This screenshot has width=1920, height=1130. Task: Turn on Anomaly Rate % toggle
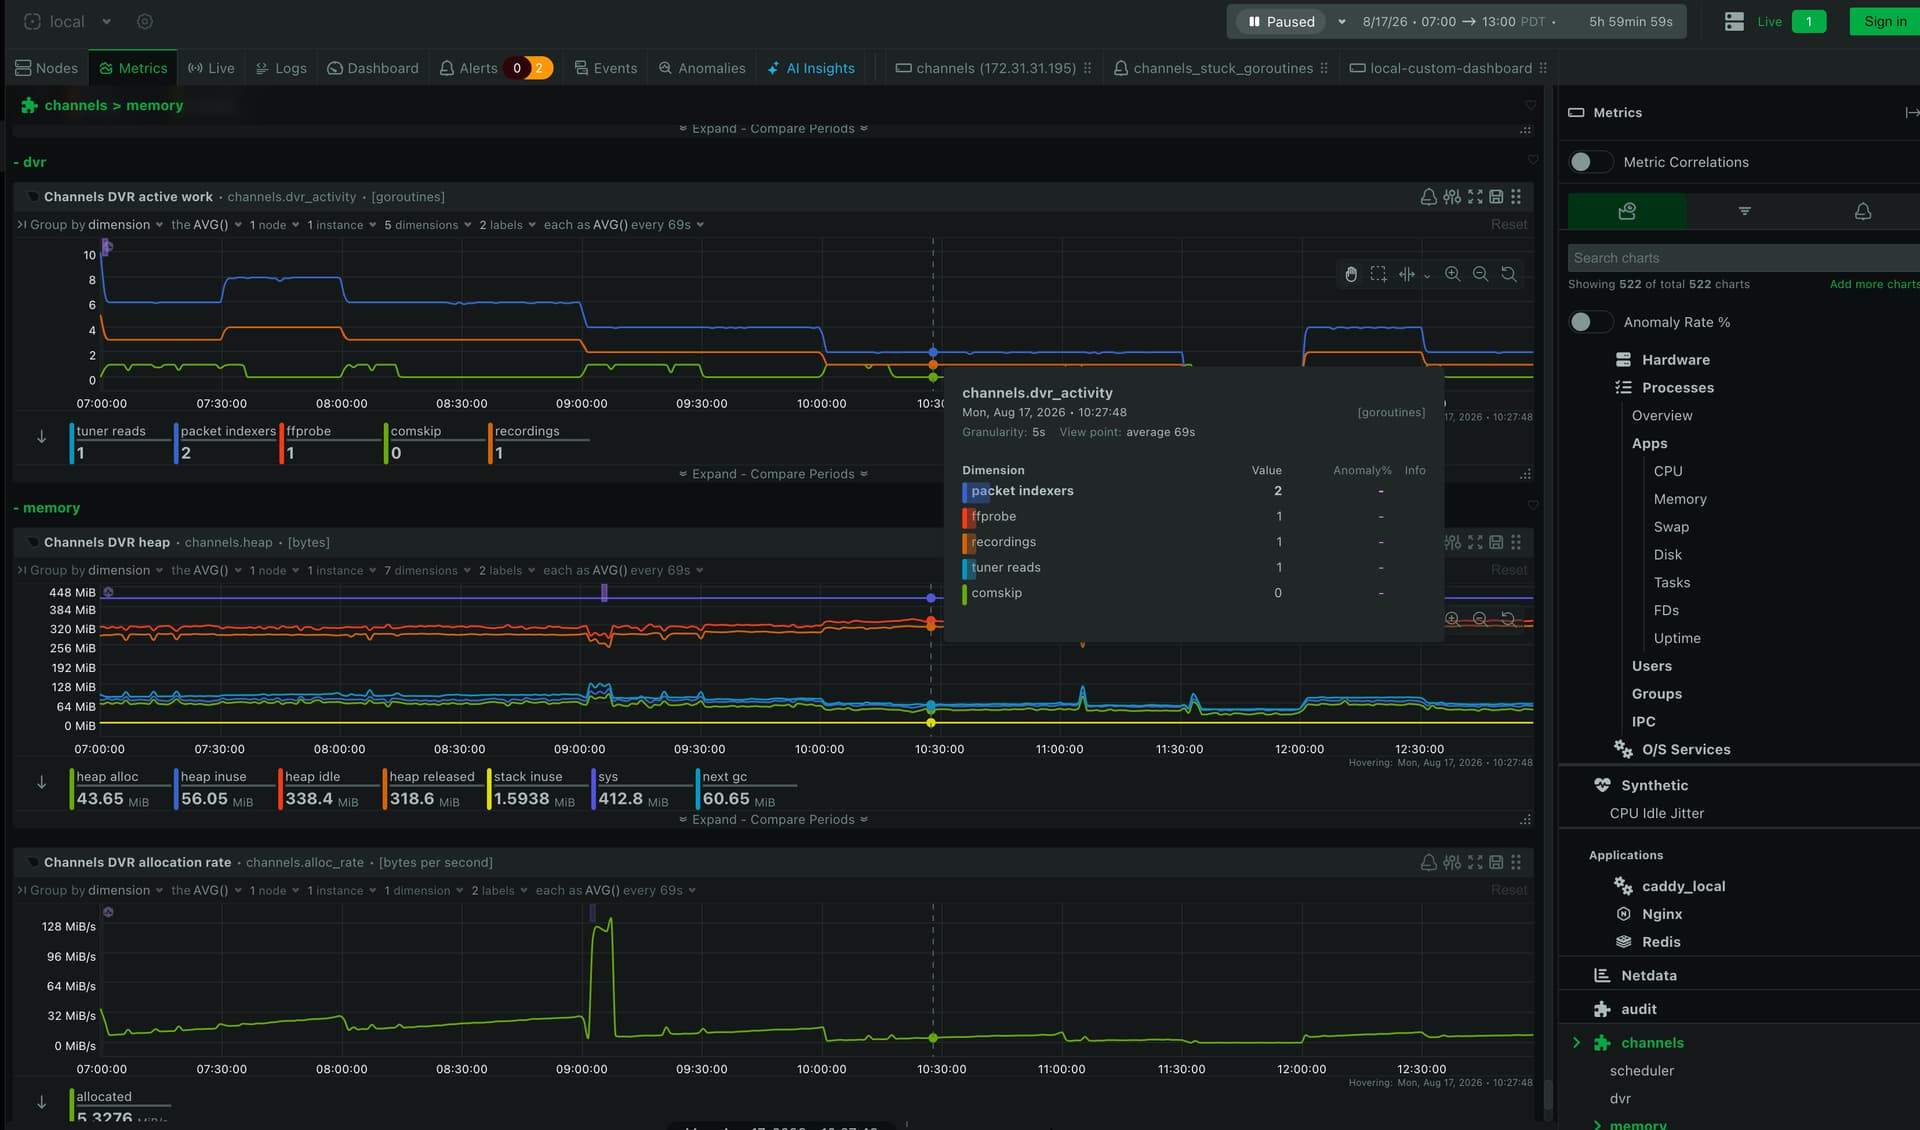1591,322
